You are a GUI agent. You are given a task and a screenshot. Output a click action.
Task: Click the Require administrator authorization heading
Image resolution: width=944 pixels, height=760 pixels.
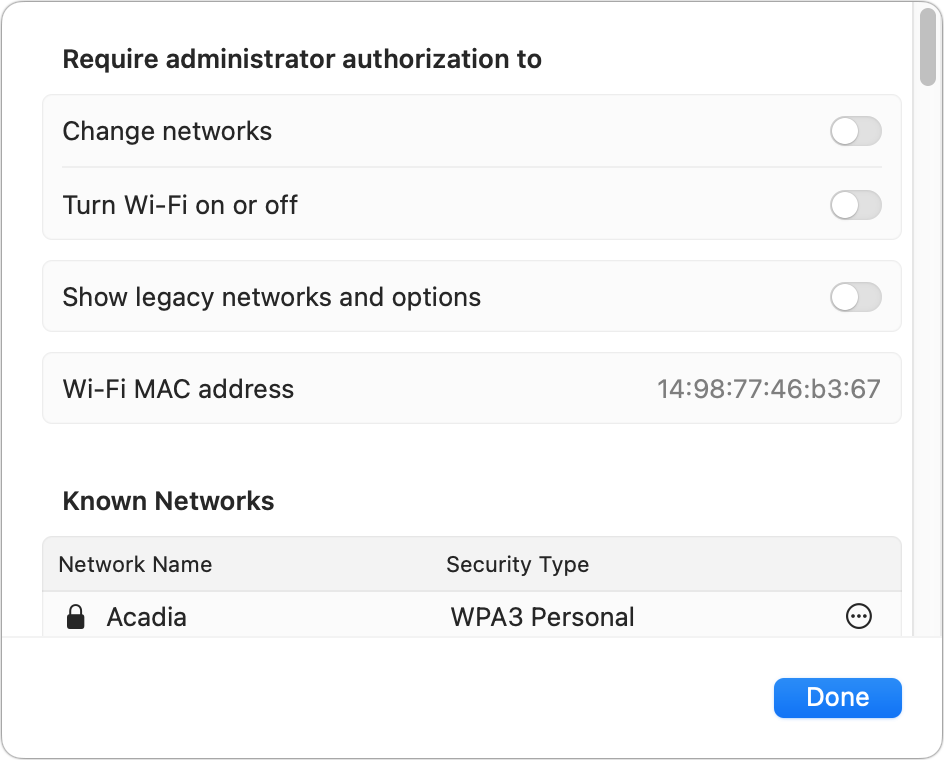(x=302, y=59)
